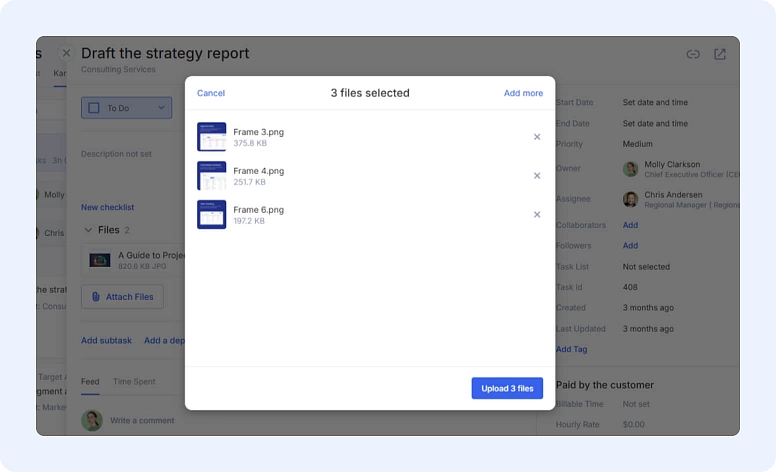
Task: Open task in new window icon
Action: pyautogui.click(x=720, y=55)
